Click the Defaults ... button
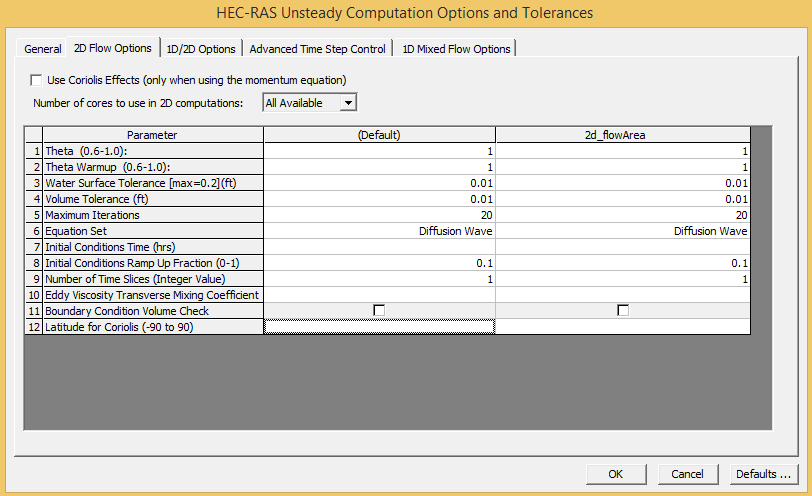 [x=765, y=473]
